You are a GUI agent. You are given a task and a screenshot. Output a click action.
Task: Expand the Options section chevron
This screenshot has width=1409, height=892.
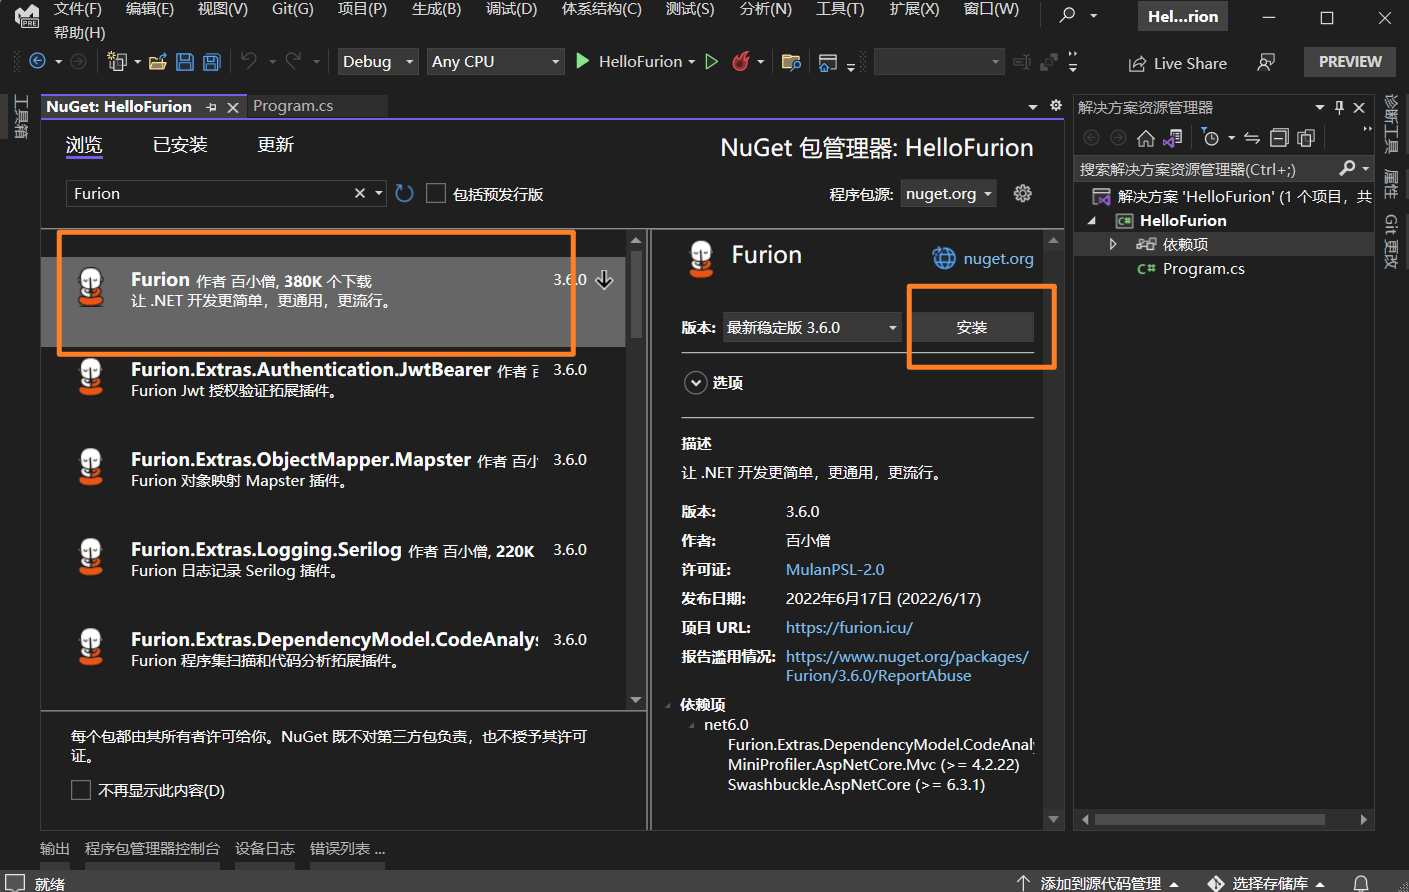click(695, 383)
